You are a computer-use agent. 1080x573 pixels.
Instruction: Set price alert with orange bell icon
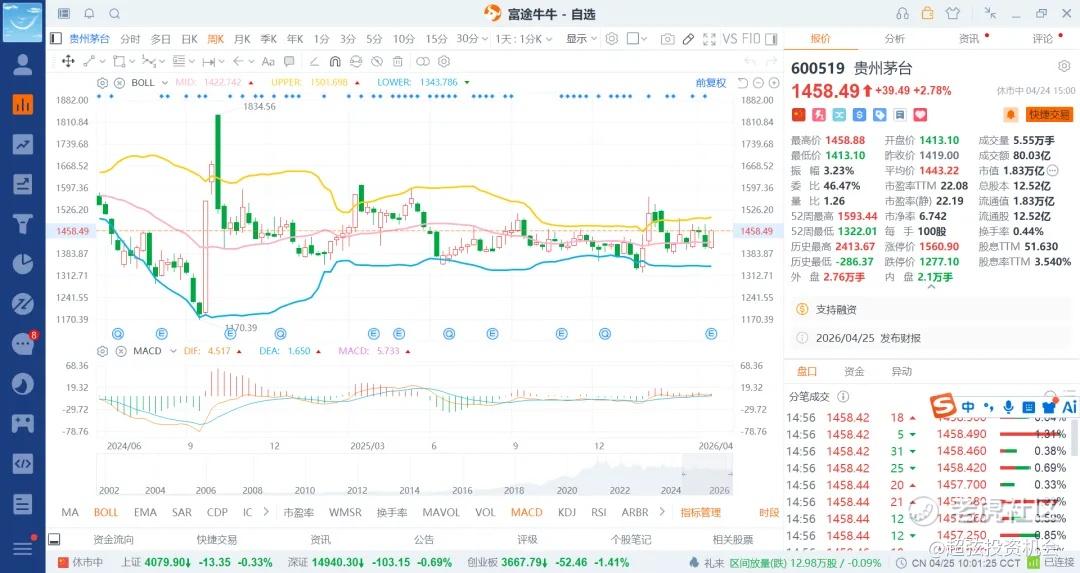click(1011, 115)
